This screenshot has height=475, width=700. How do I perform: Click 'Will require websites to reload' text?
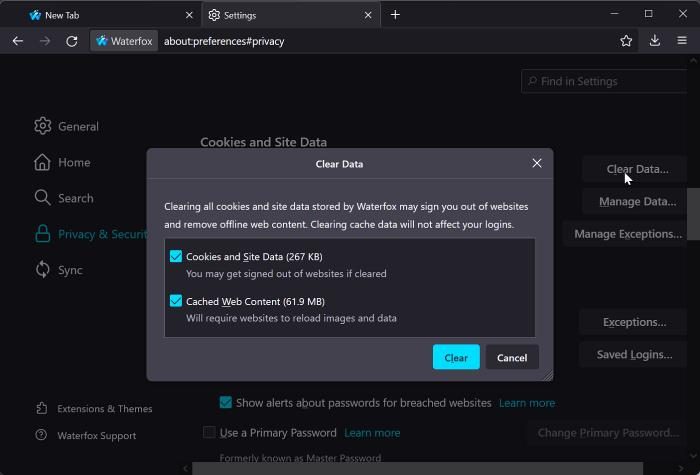291,318
